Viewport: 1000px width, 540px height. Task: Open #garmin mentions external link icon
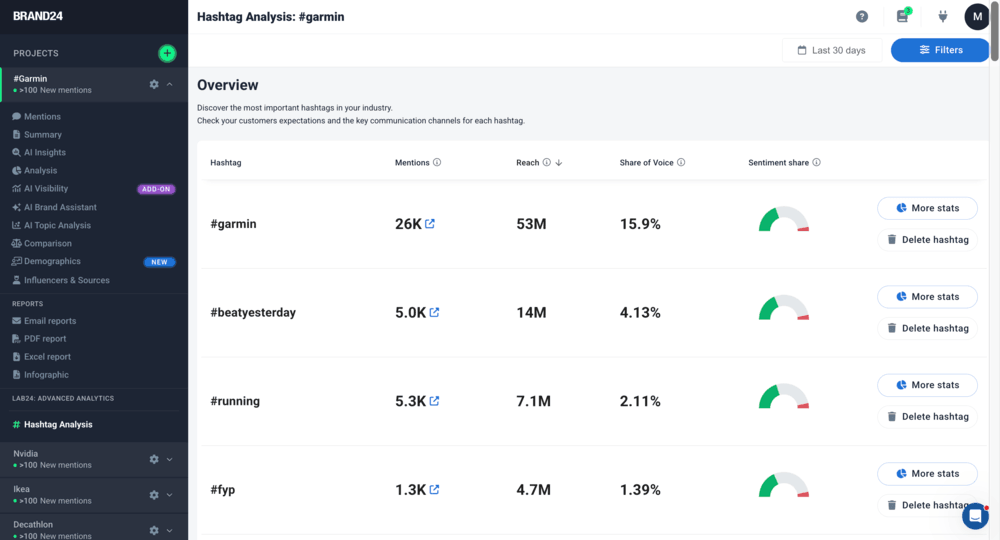coord(430,224)
